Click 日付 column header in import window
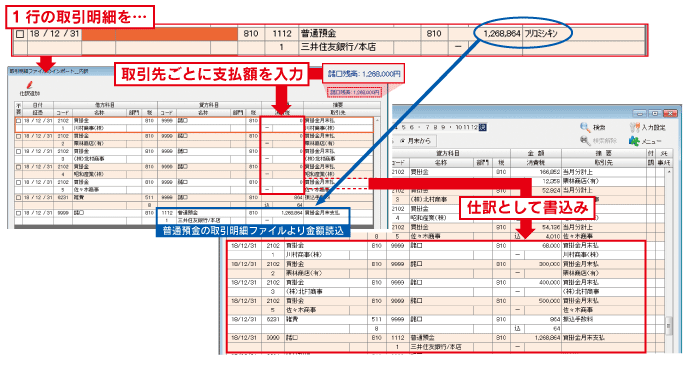 tap(38, 106)
